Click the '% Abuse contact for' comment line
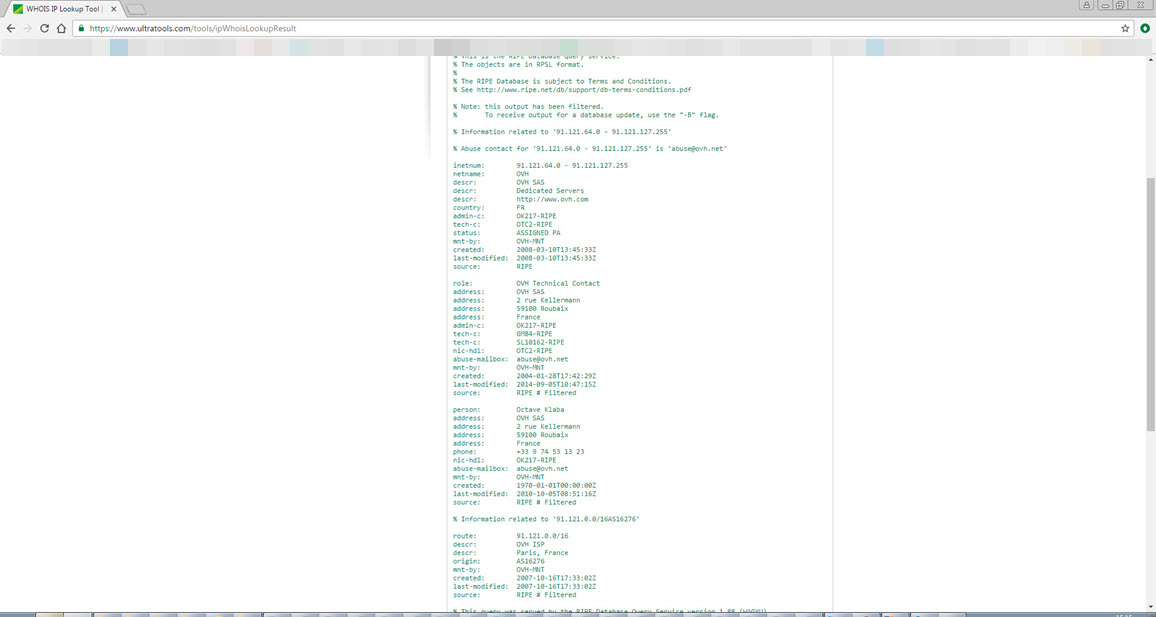 pyautogui.click(x=591, y=149)
